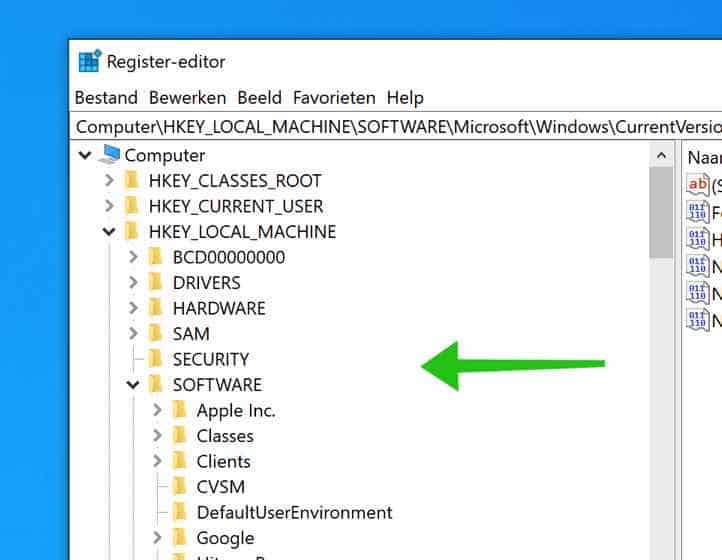
Task: Collapse HKEY_LOCAL_MACHINE chevron
Action: (x=109, y=232)
